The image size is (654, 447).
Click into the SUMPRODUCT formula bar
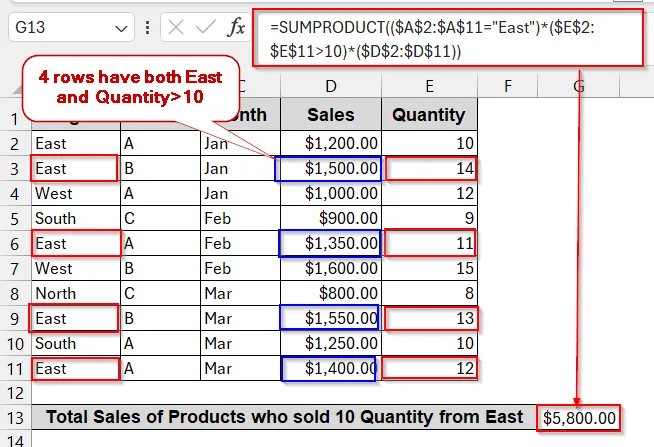click(448, 39)
